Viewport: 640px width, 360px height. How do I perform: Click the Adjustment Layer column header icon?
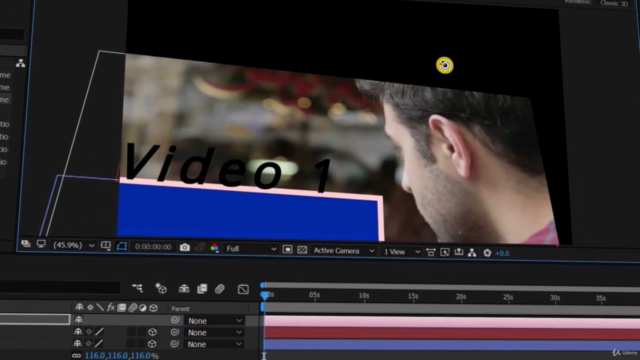(x=142, y=308)
